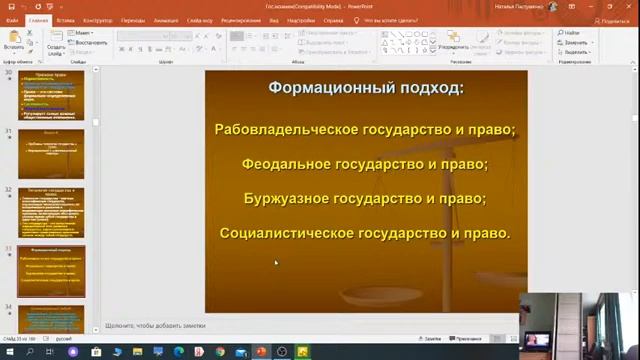Image resolution: width=640 pixels, height=360 pixels.
Task: Click the Normal view icon in status bar
Action: coord(497,339)
